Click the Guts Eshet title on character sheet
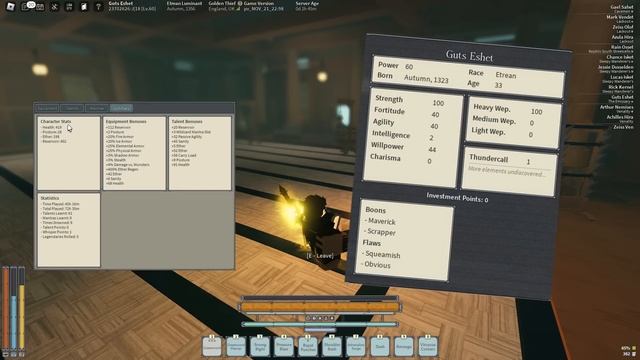Image resolution: width=640 pixels, height=360 pixels. [469, 56]
